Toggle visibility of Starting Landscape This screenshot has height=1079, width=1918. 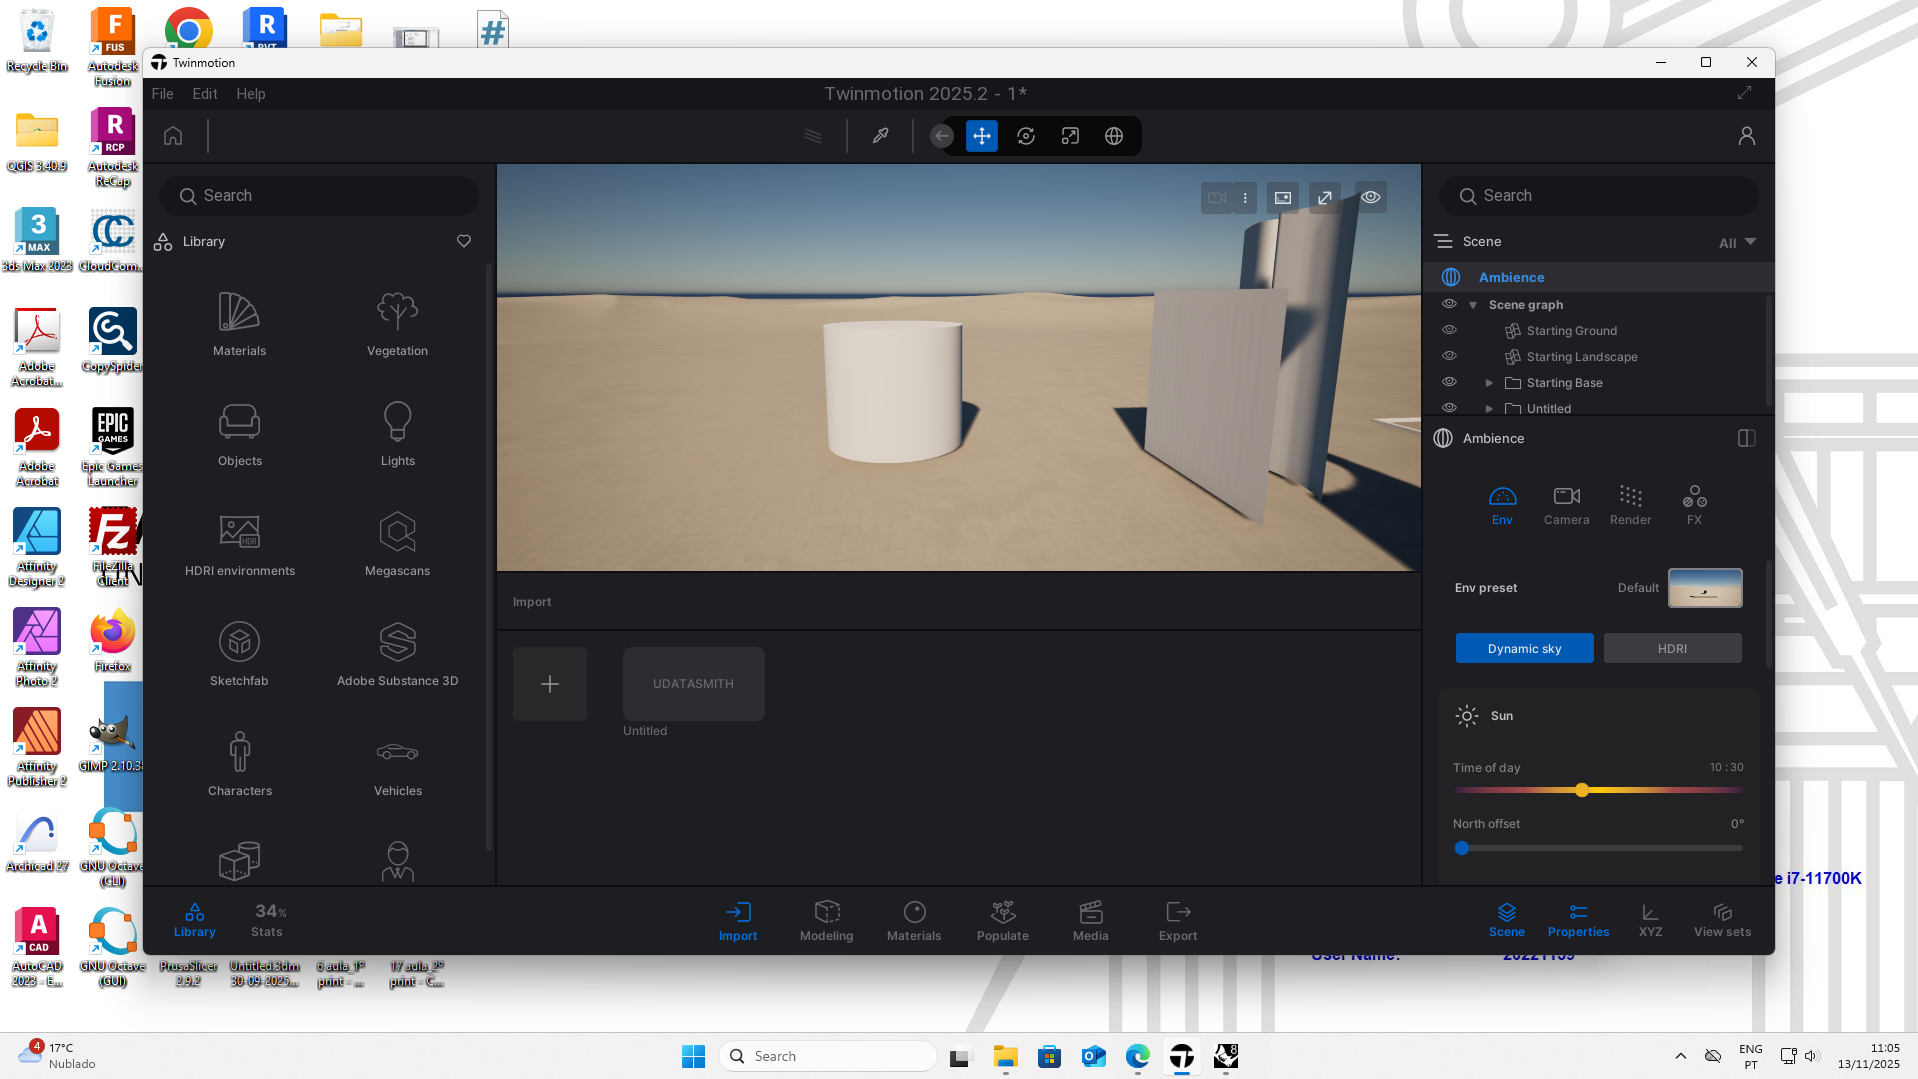pyautogui.click(x=1449, y=356)
